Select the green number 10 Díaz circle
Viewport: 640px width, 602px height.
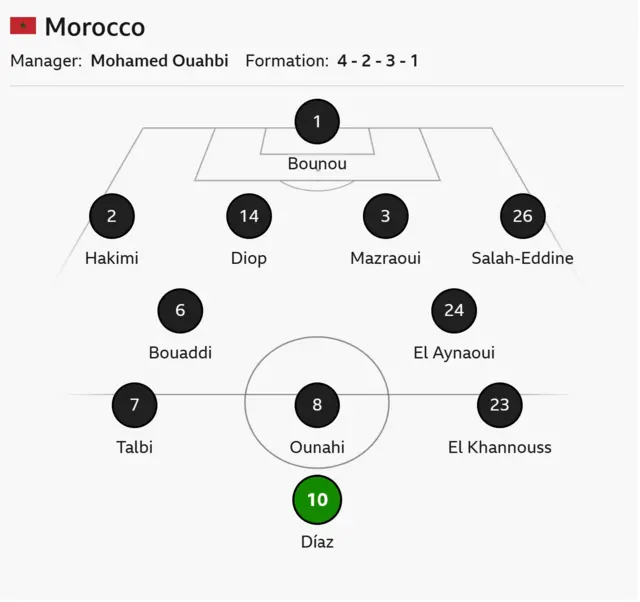coord(317,500)
